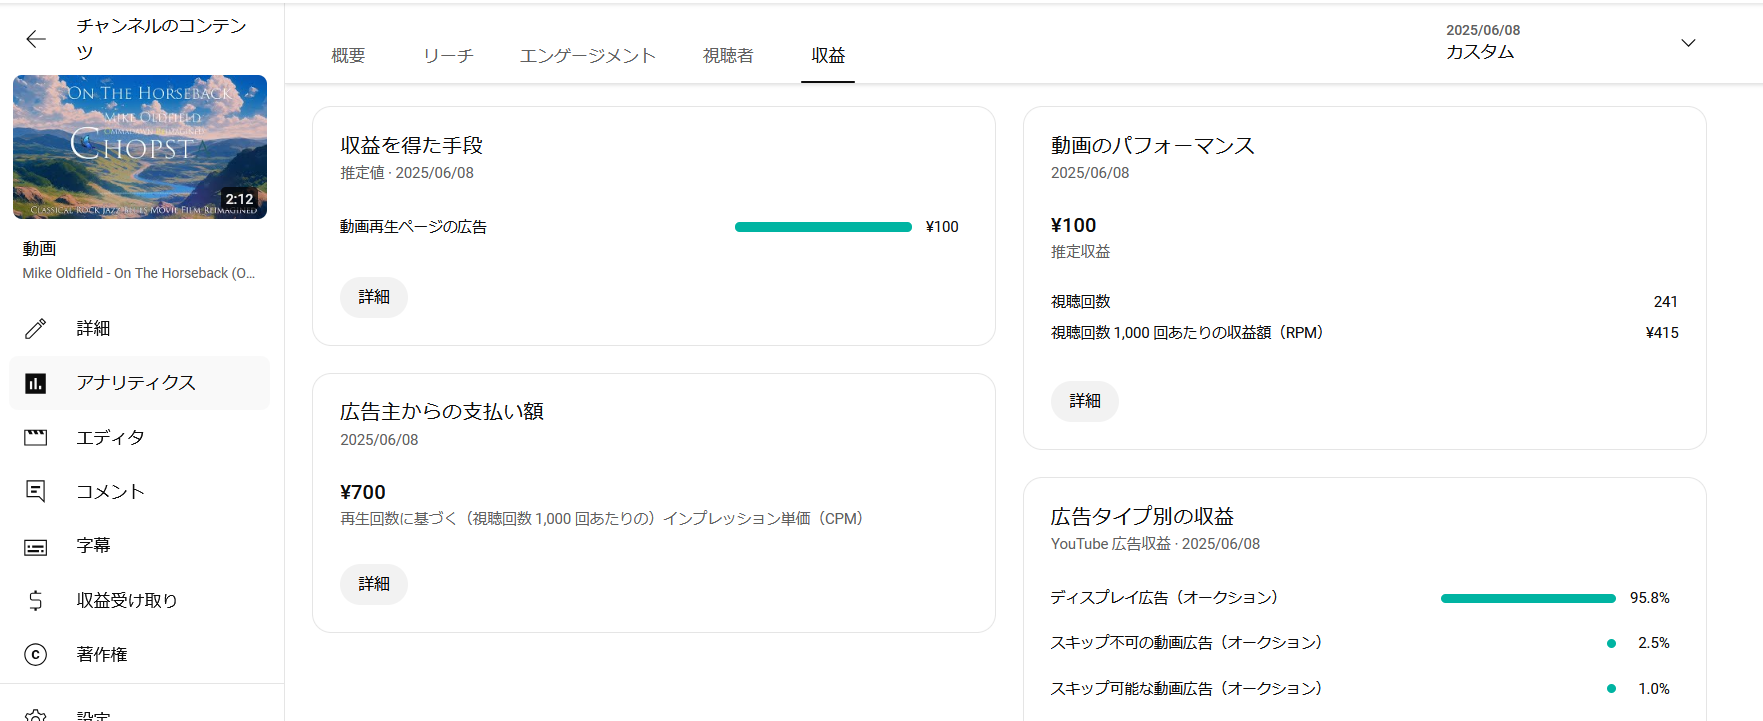Switch to the エンゲージメント tab
This screenshot has width=1763, height=721.
[588, 55]
